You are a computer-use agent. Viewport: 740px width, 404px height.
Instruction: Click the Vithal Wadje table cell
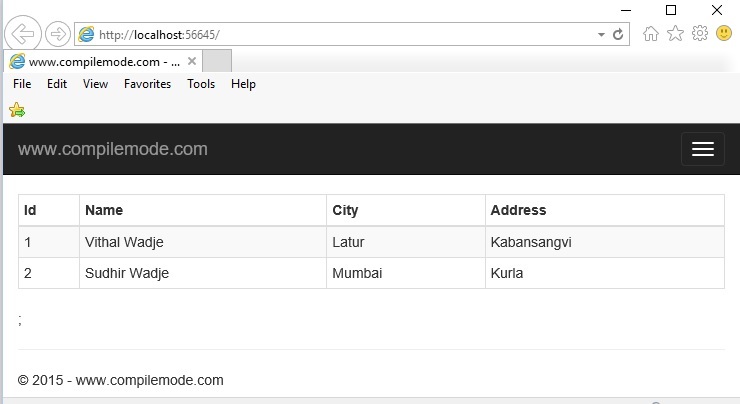(124, 242)
